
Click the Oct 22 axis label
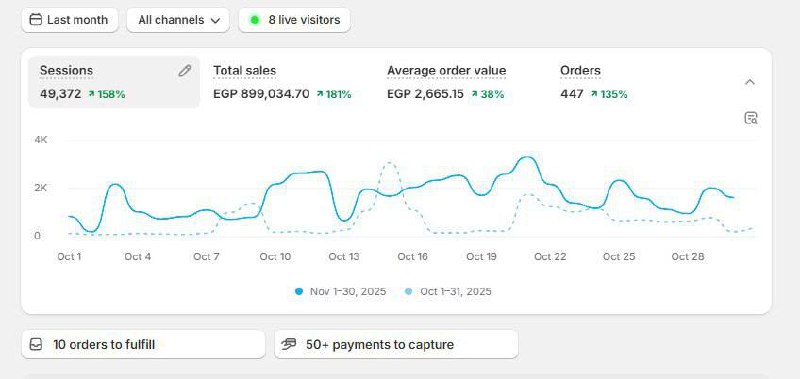point(550,257)
